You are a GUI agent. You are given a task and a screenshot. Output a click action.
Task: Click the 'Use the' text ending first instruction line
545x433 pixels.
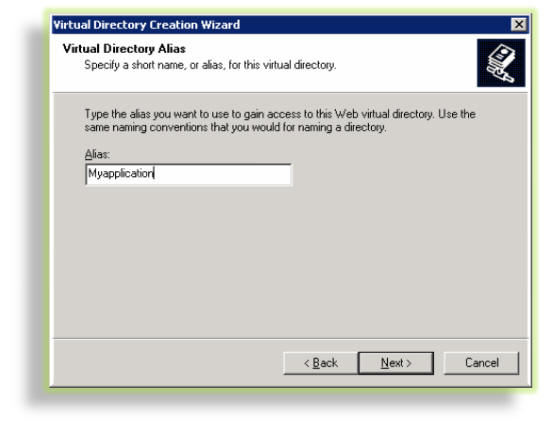click(x=457, y=114)
